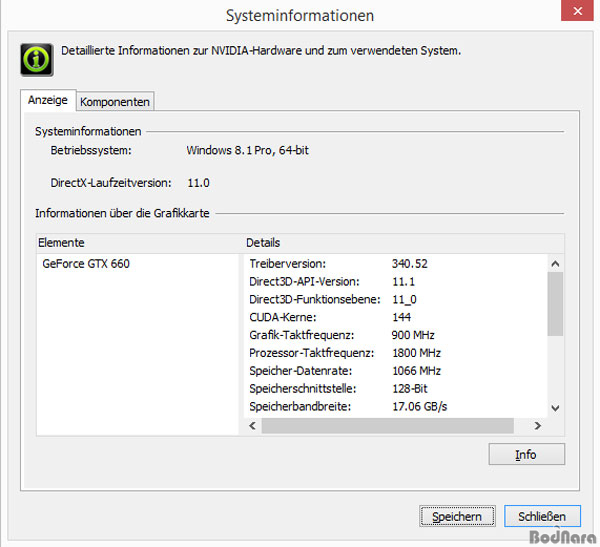Click the Direct3D-API-Version value 11.1
The image size is (600, 547).
(404, 282)
